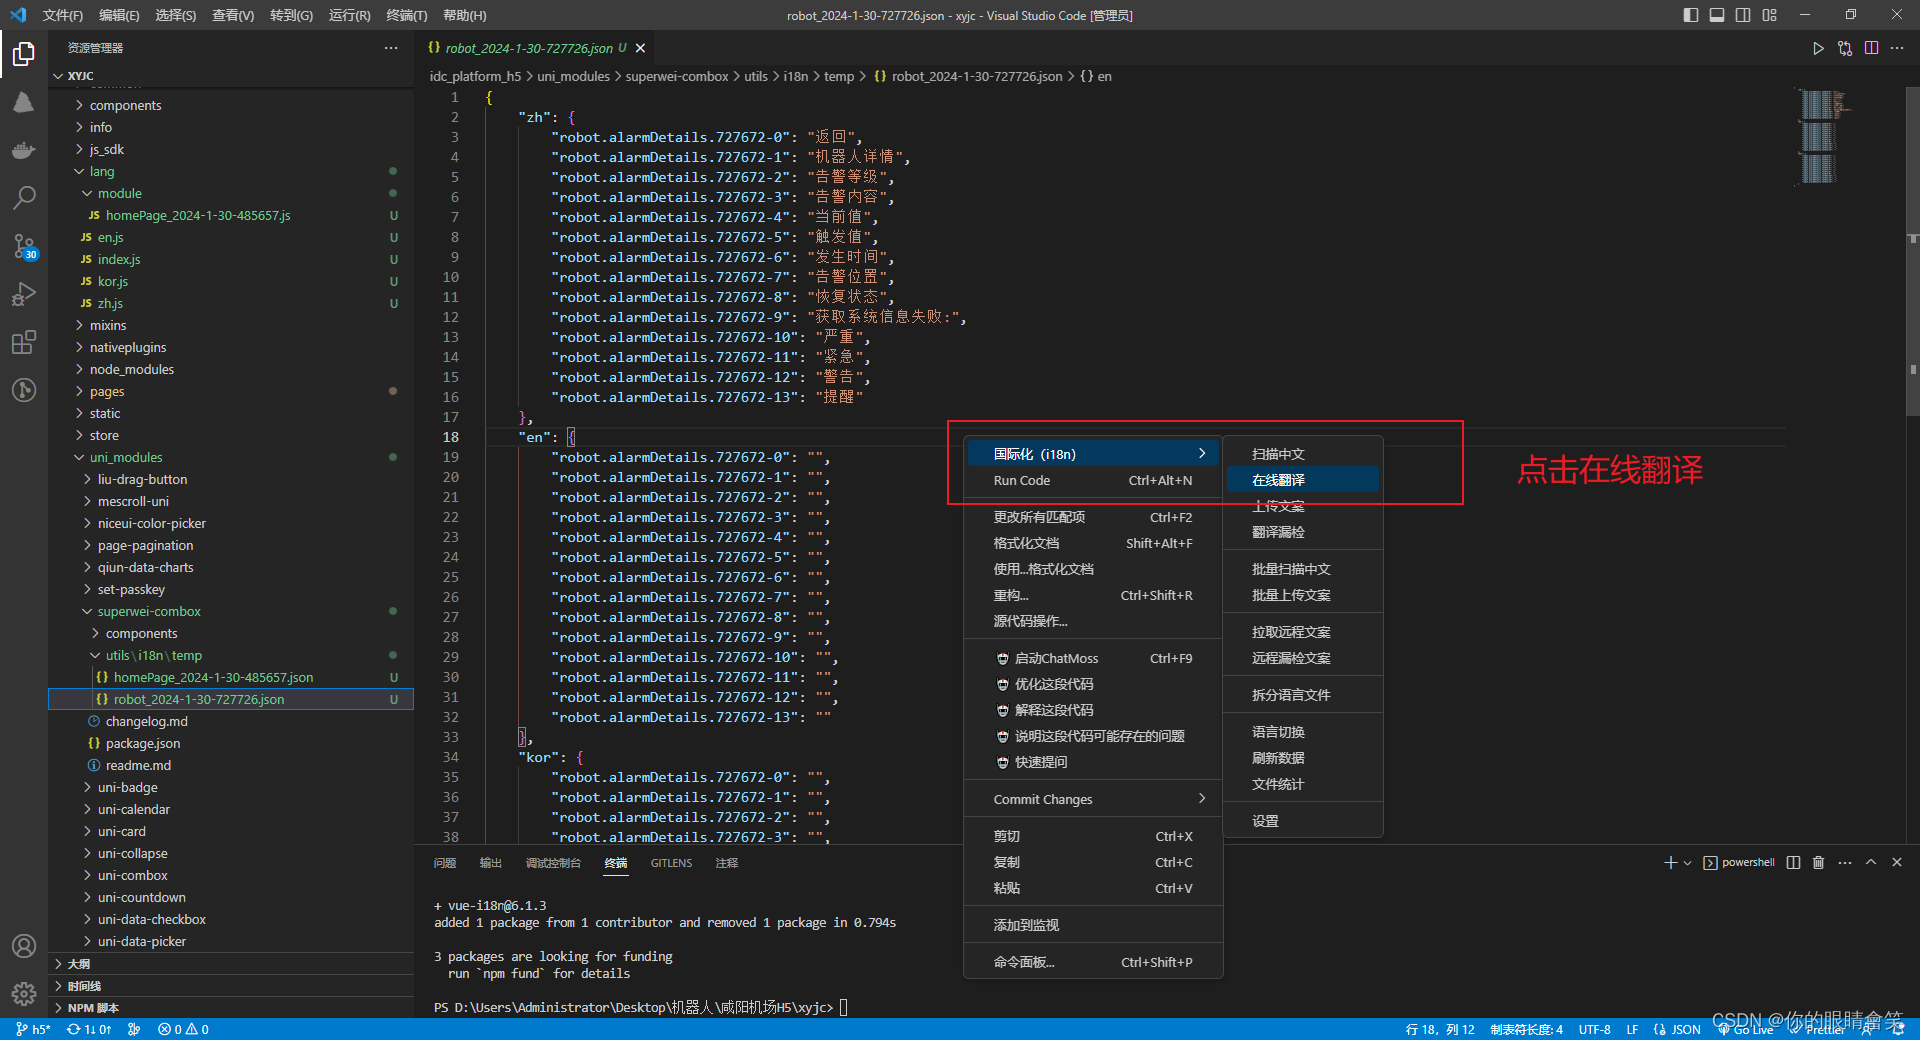
Task: Toggle bottom panel layout icon
Action: pos(1717,15)
